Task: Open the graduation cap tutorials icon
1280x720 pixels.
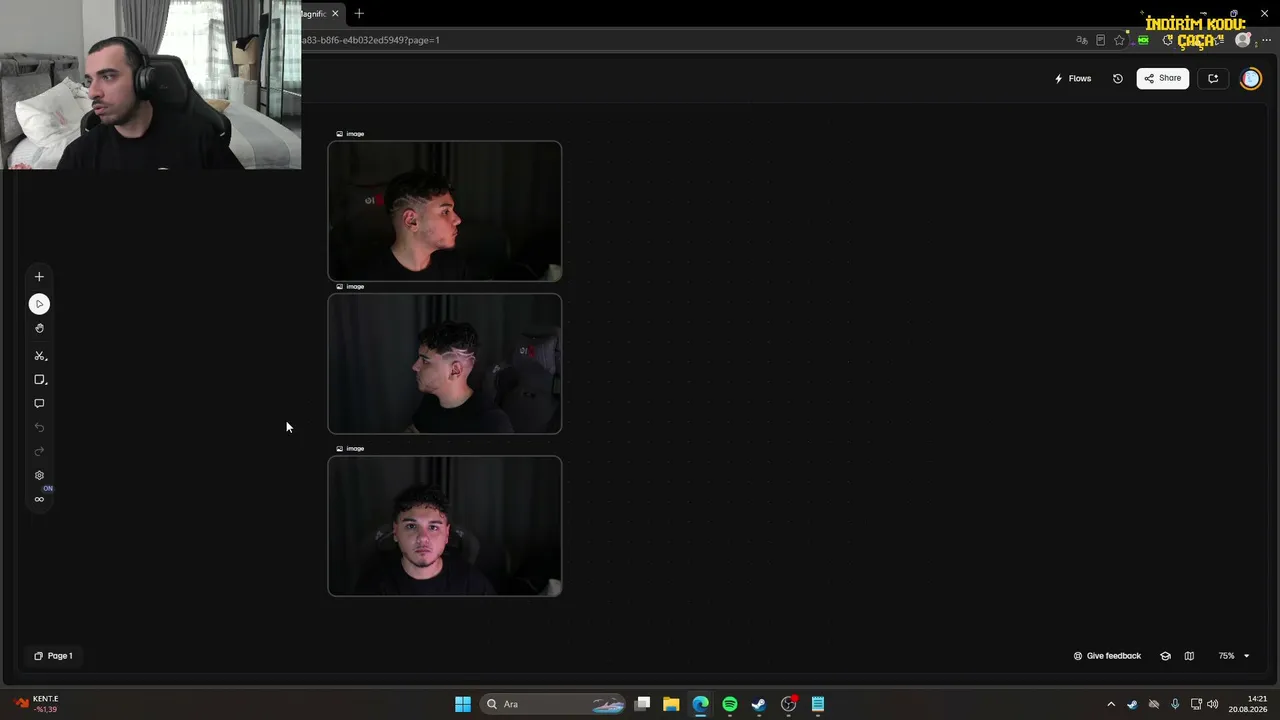Action: (x=1165, y=656)
